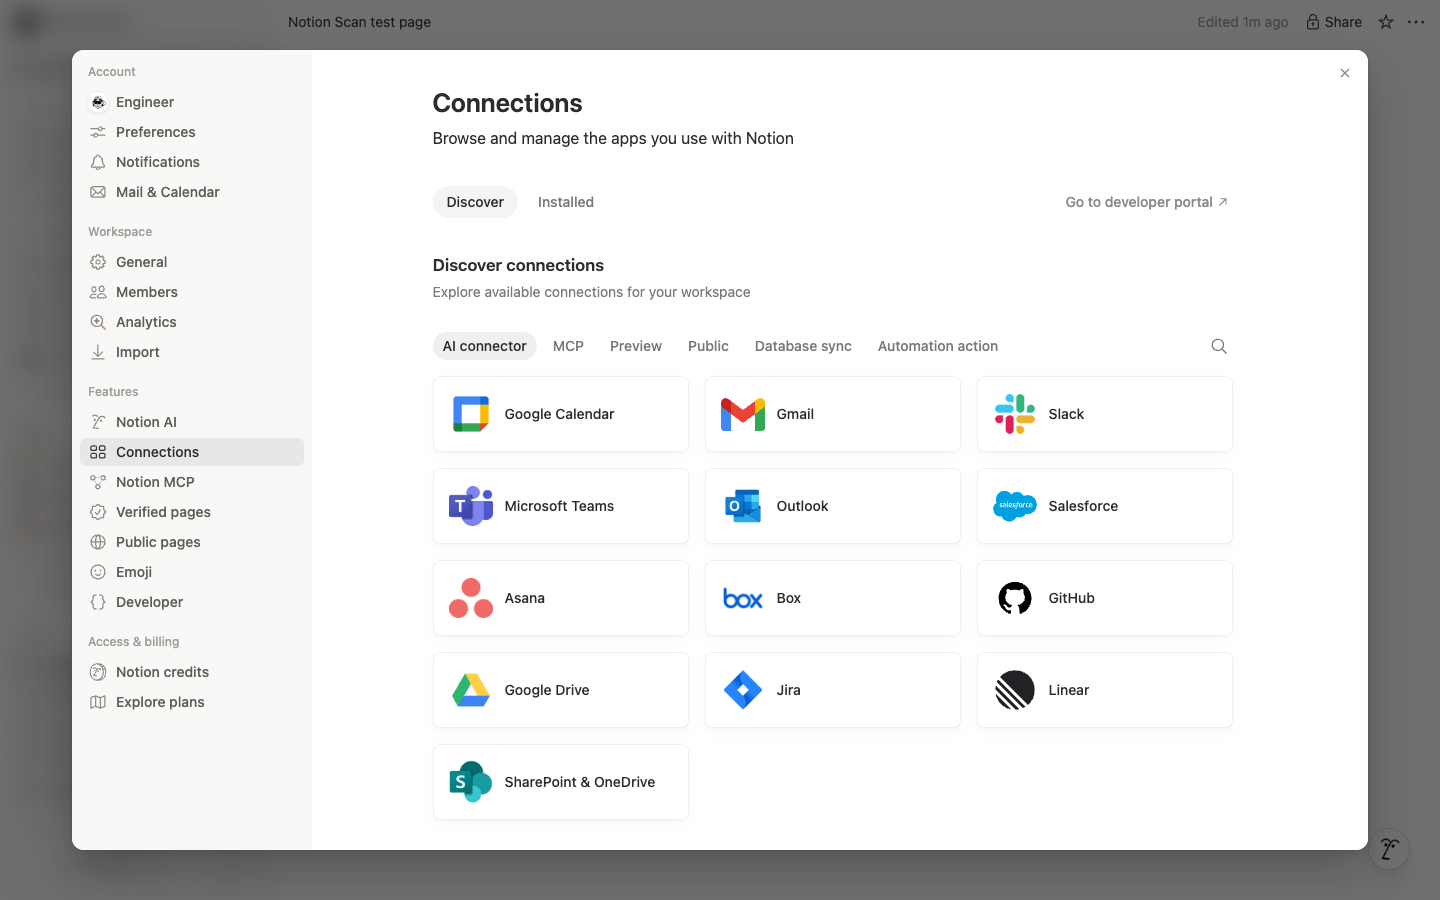Click the Notion credits icon
Image resolution: width=1440 pixels, height=900 pixels.
pos(98,672)
